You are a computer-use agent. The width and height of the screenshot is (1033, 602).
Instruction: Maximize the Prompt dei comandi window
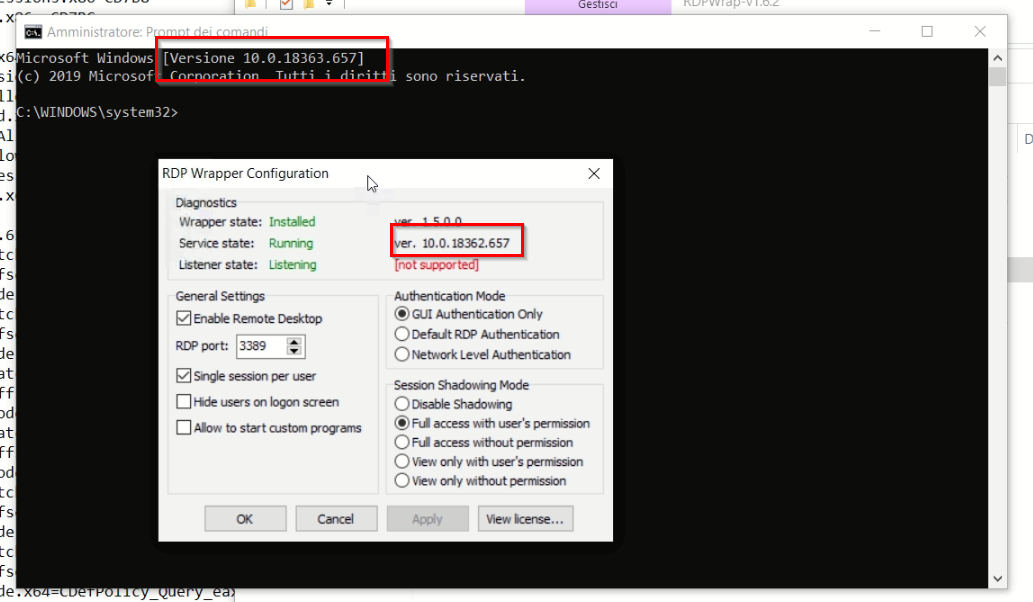[x=927, y=32]
